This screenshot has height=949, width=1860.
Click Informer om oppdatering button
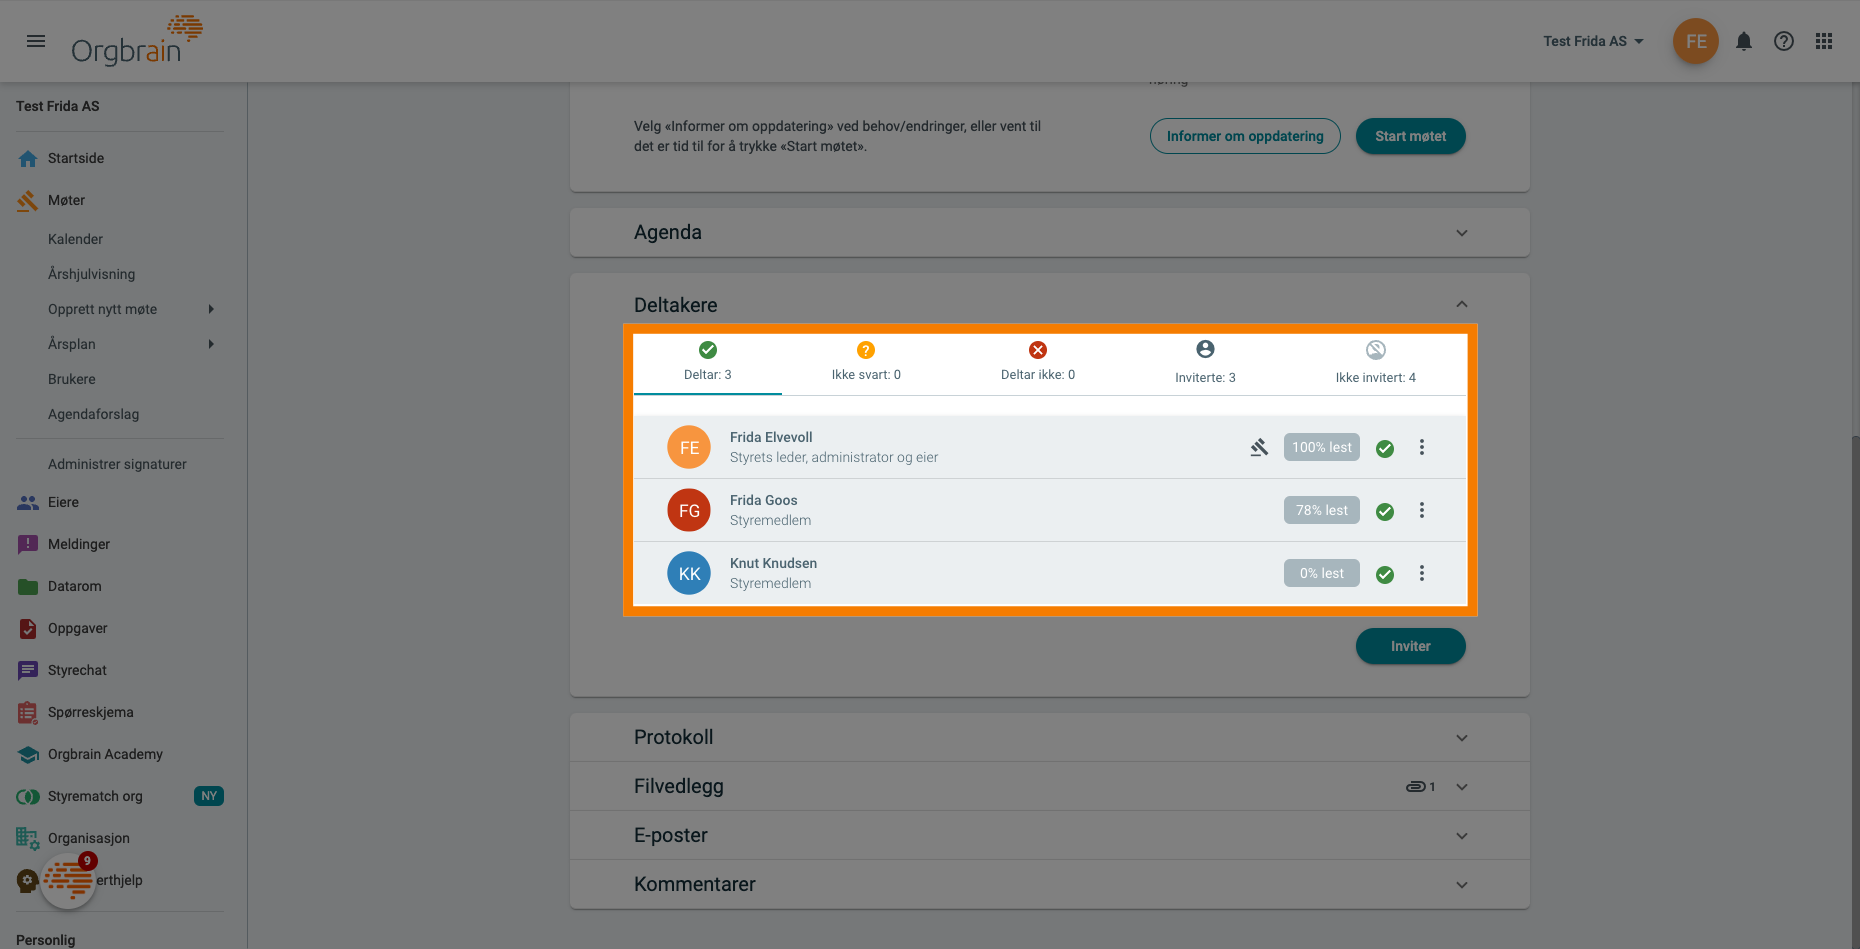point(1245,136)
